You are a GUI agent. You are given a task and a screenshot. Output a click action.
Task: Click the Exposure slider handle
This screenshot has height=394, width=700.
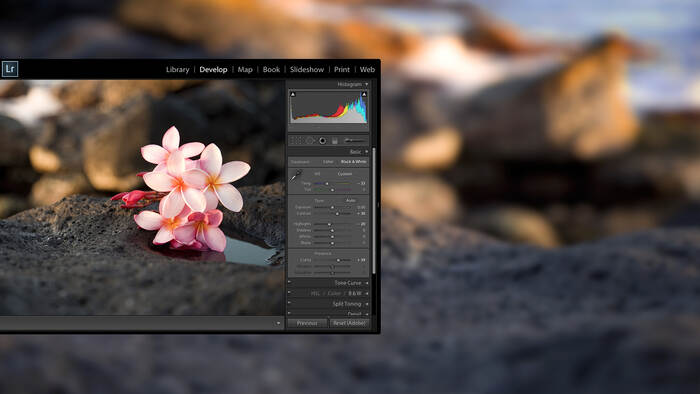(x=332, y=207)
